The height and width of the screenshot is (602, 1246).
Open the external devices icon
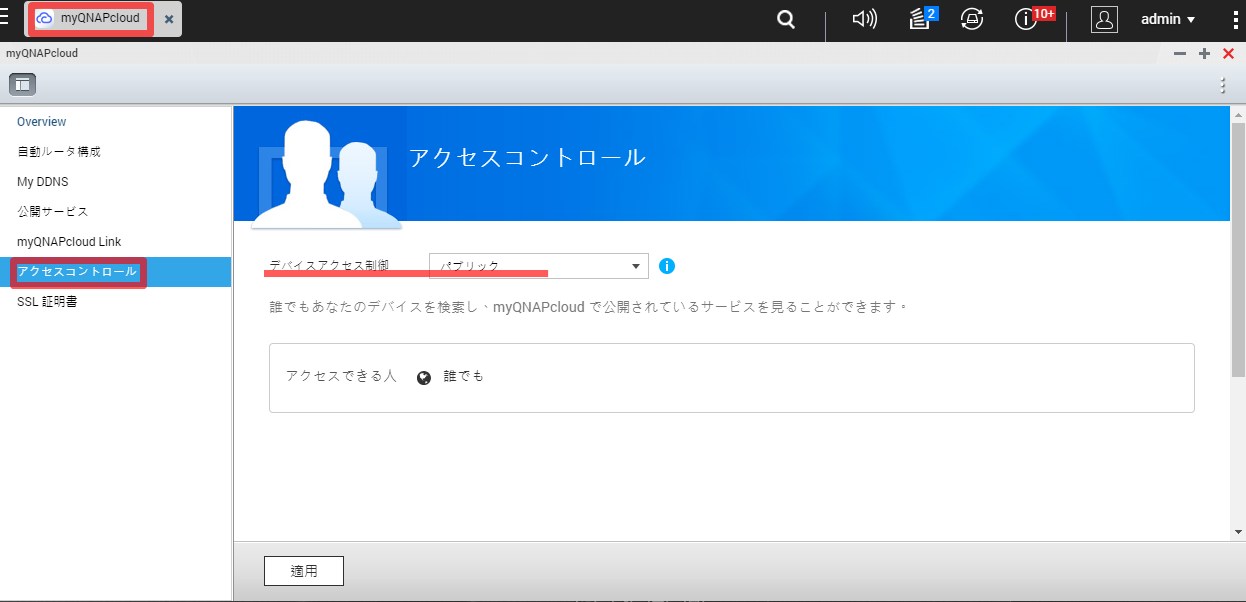click(x=971, y=19)
